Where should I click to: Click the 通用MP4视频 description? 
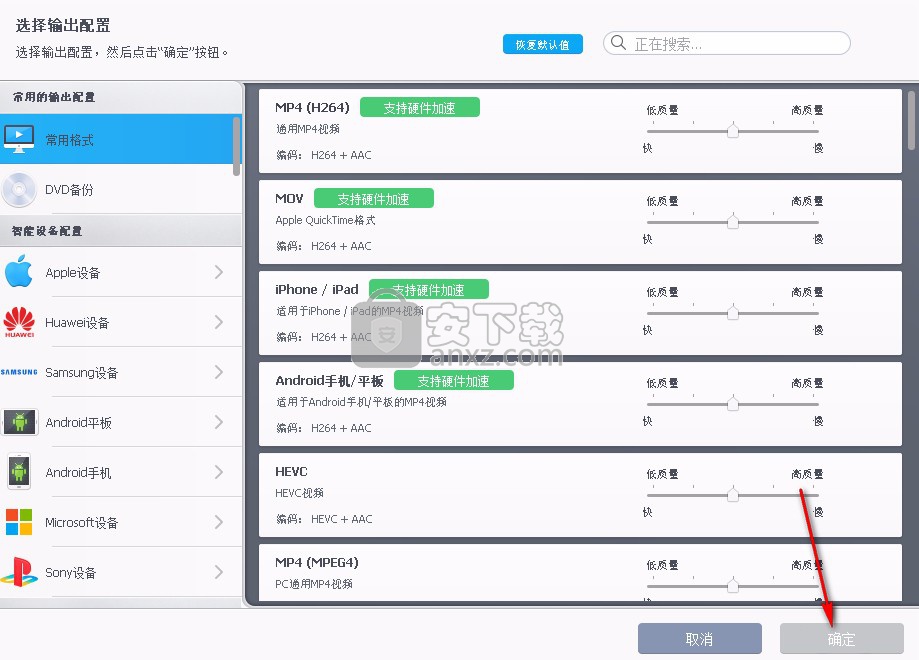[308, 129]
